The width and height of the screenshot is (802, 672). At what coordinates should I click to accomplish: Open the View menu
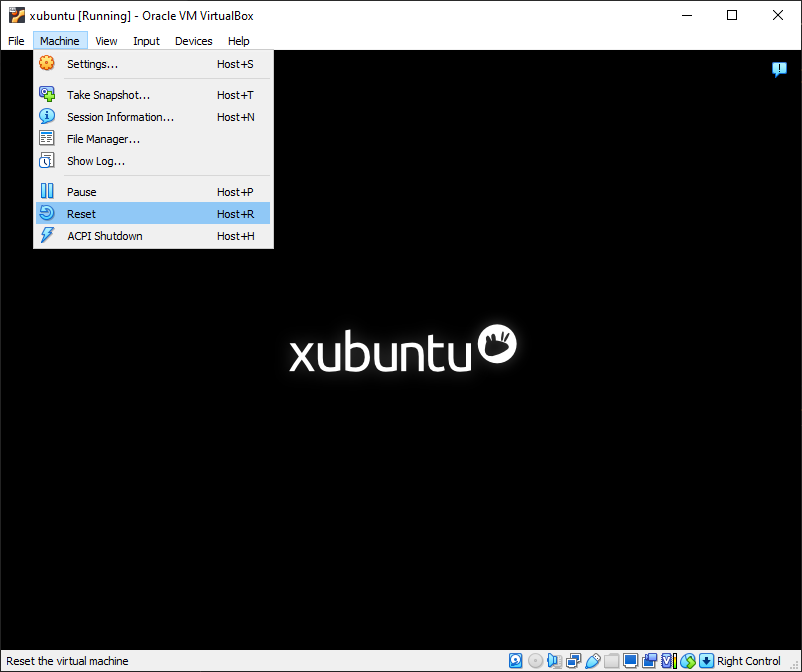pyautogui.click(x=106, y=41)
